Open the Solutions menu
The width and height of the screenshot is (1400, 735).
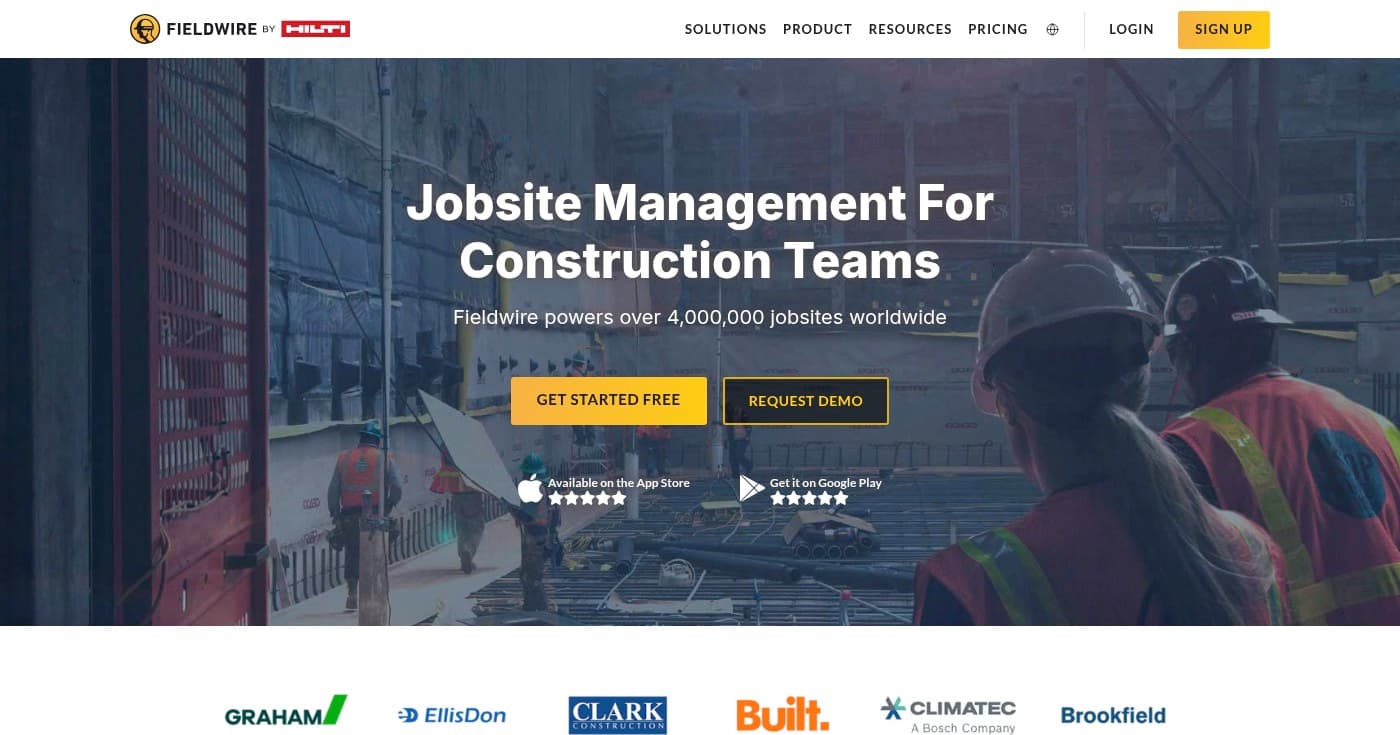725,29
